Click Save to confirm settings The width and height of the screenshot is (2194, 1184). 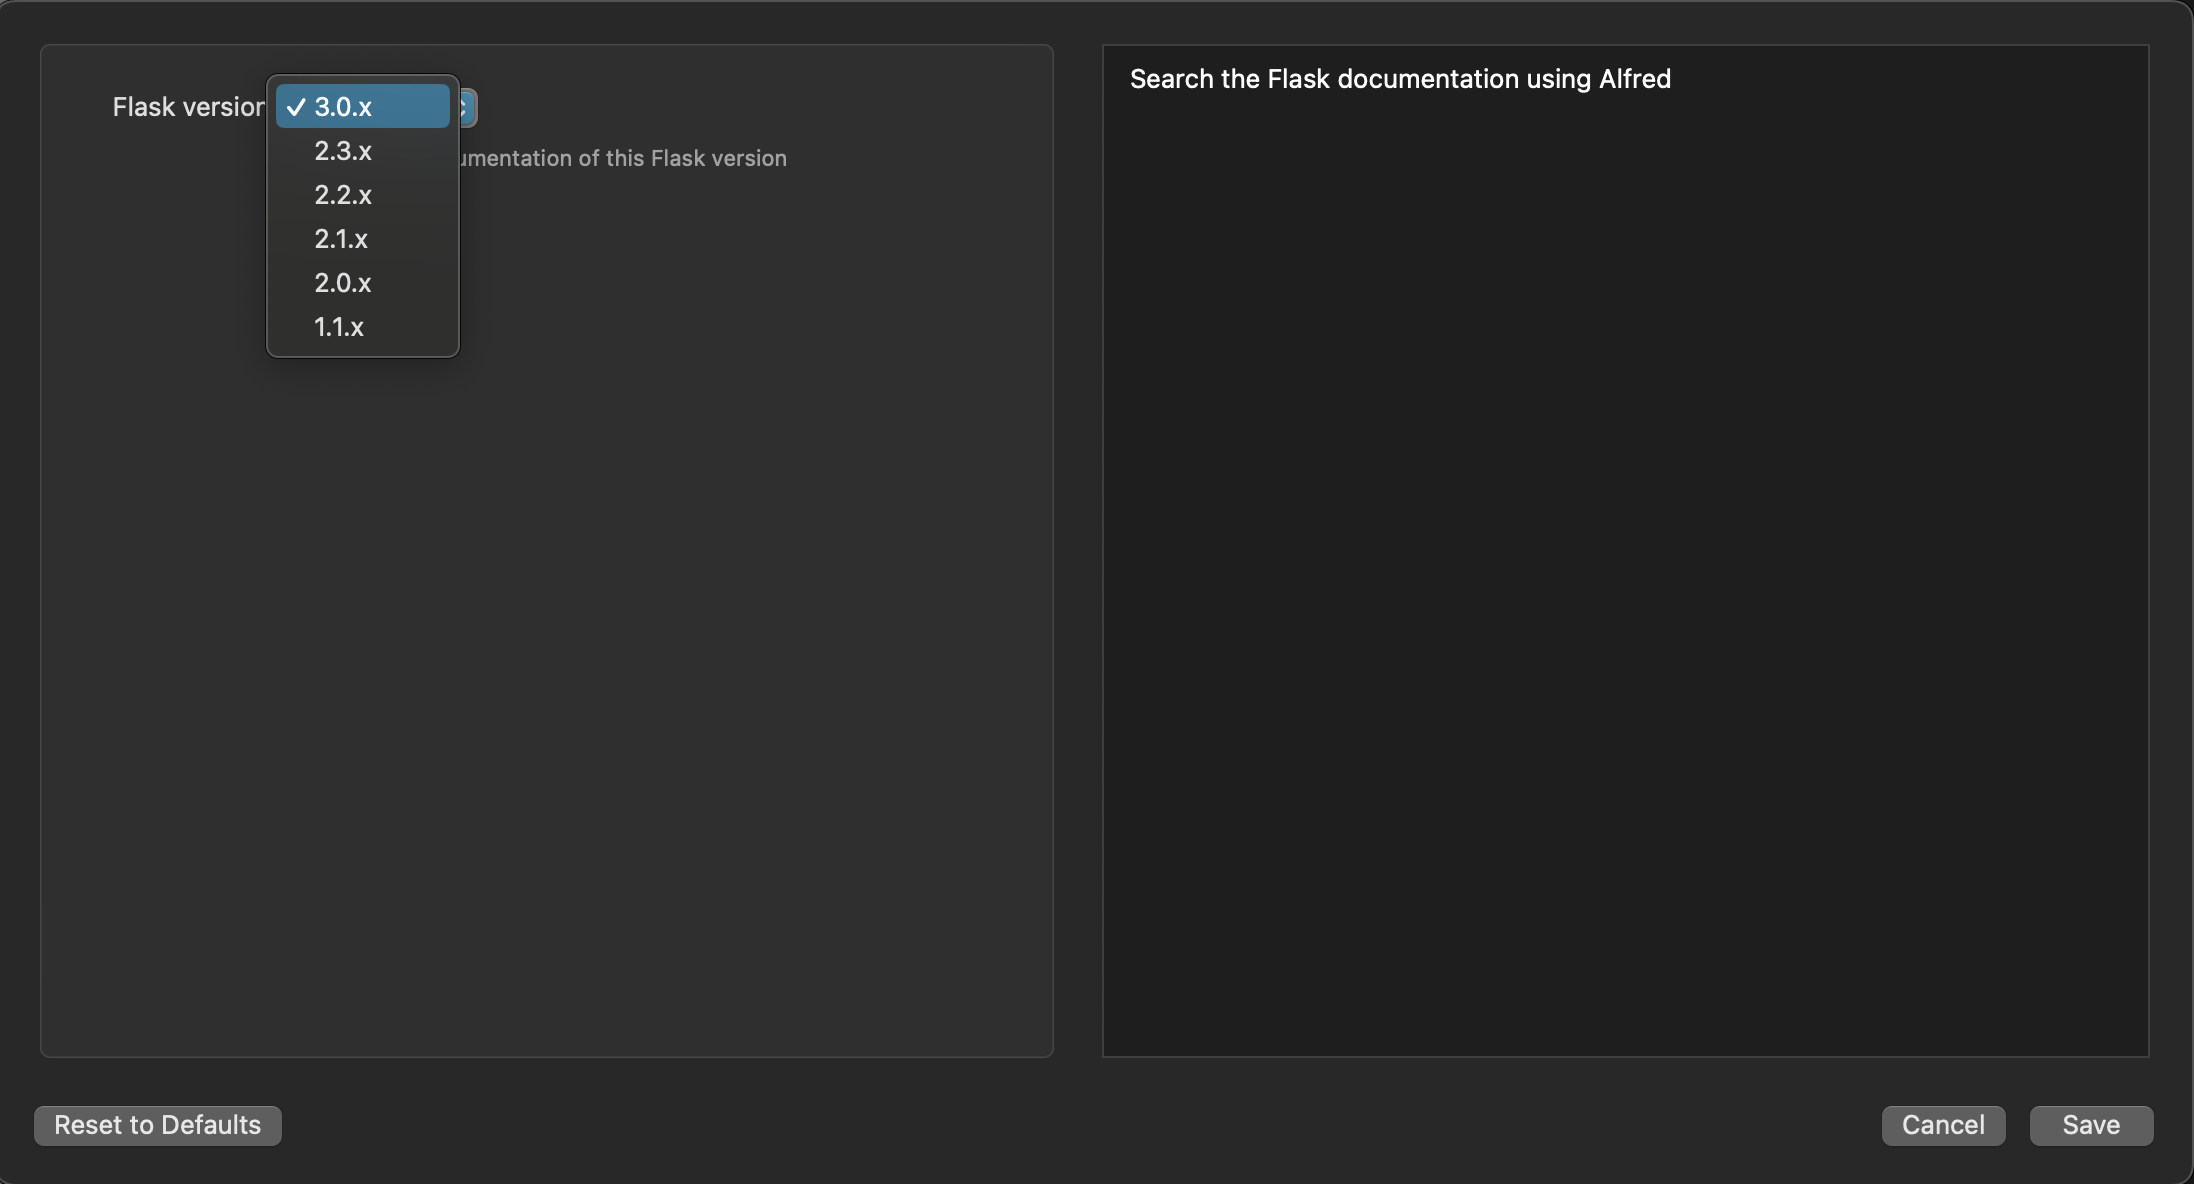point(2090,1124)
